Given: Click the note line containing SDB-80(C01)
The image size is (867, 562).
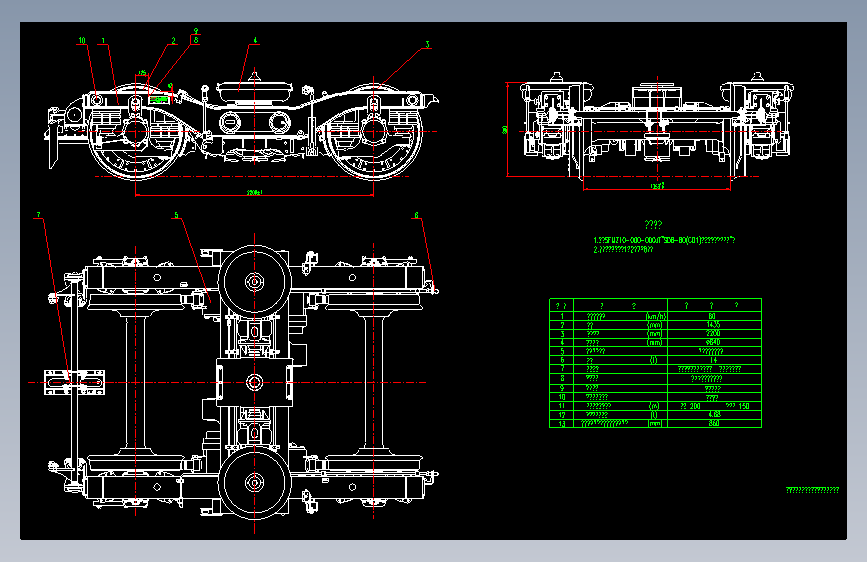Looking at the screenshot, I should pyautogui.click(x=664, y=240).
